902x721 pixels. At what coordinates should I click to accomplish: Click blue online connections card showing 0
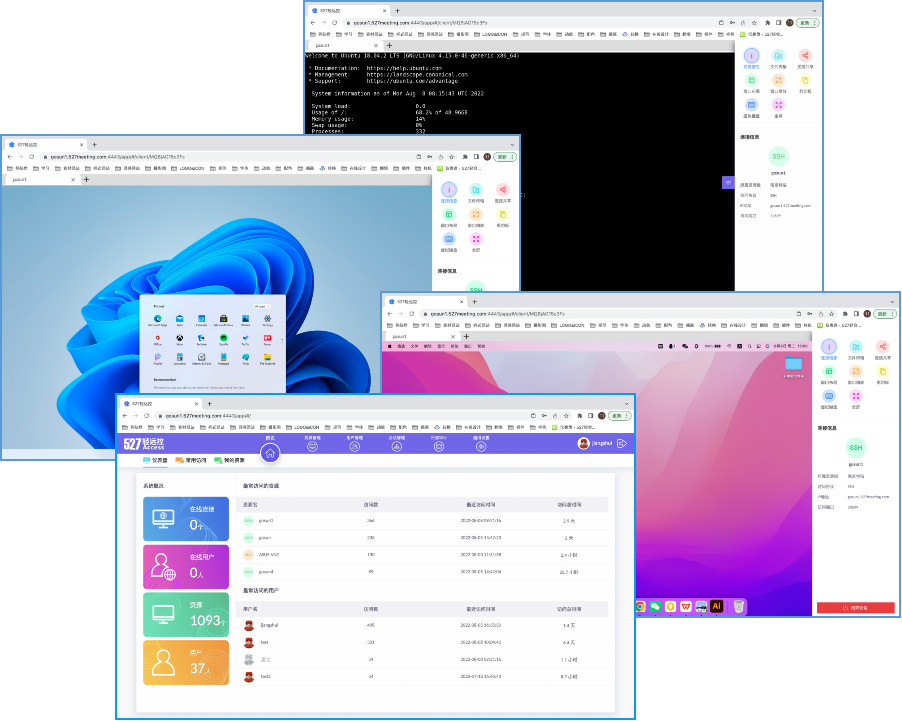click(186, 518)
